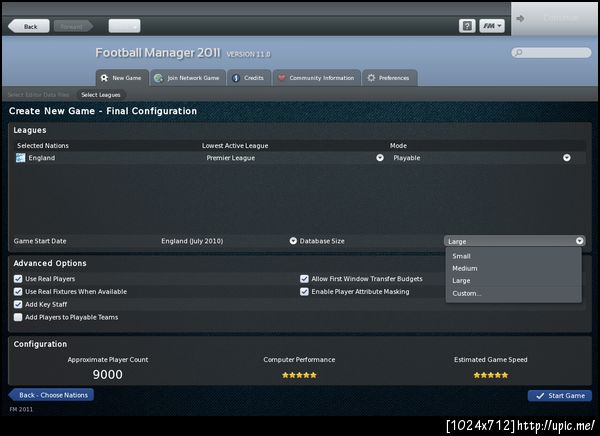Click Estimated Game Speed star rating
This screenshot has width=600, height=436.
pyautogui.click(x=491, y=375)
